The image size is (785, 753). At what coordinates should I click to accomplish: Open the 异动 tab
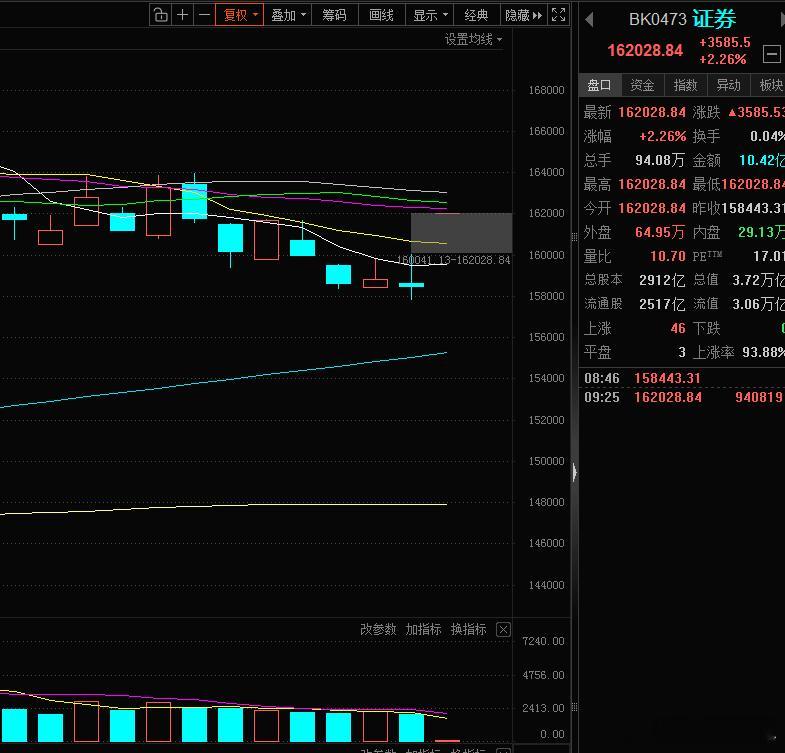(x=728, y=85)
